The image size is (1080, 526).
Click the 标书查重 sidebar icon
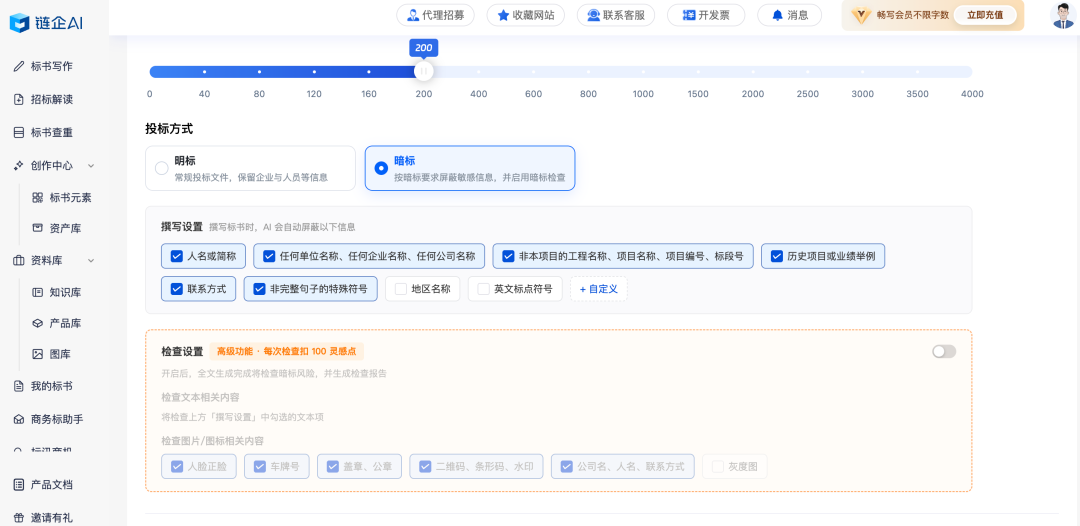click(19, 132)
